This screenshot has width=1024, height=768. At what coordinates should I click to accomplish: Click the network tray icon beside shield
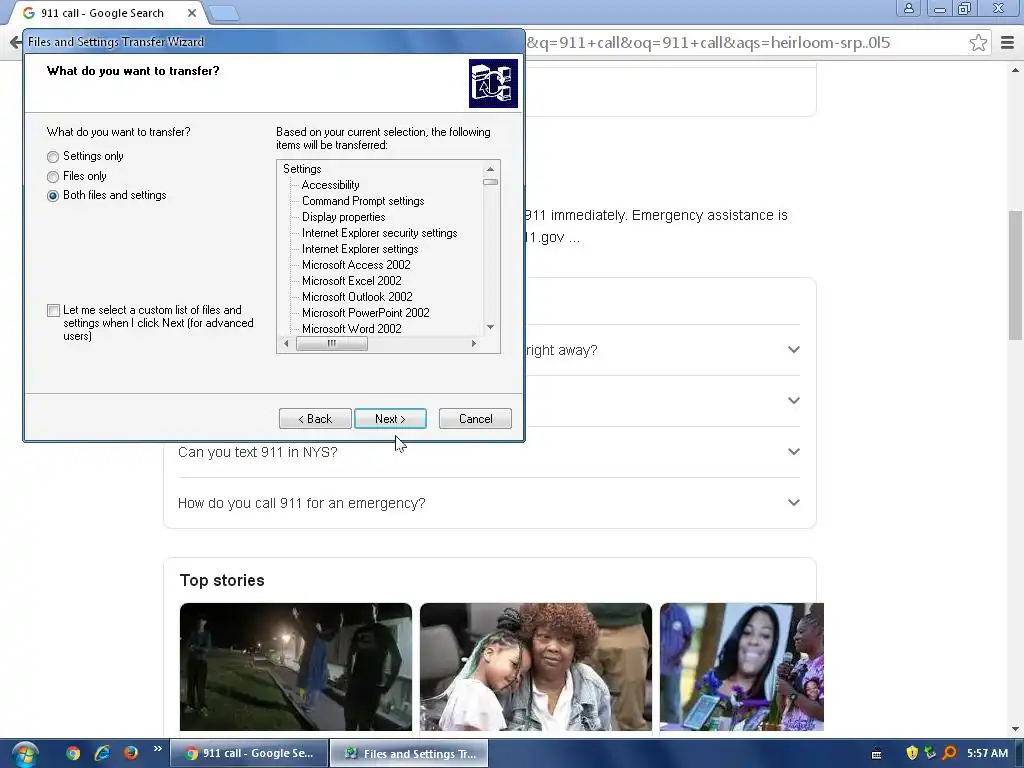tap(930, 753)
